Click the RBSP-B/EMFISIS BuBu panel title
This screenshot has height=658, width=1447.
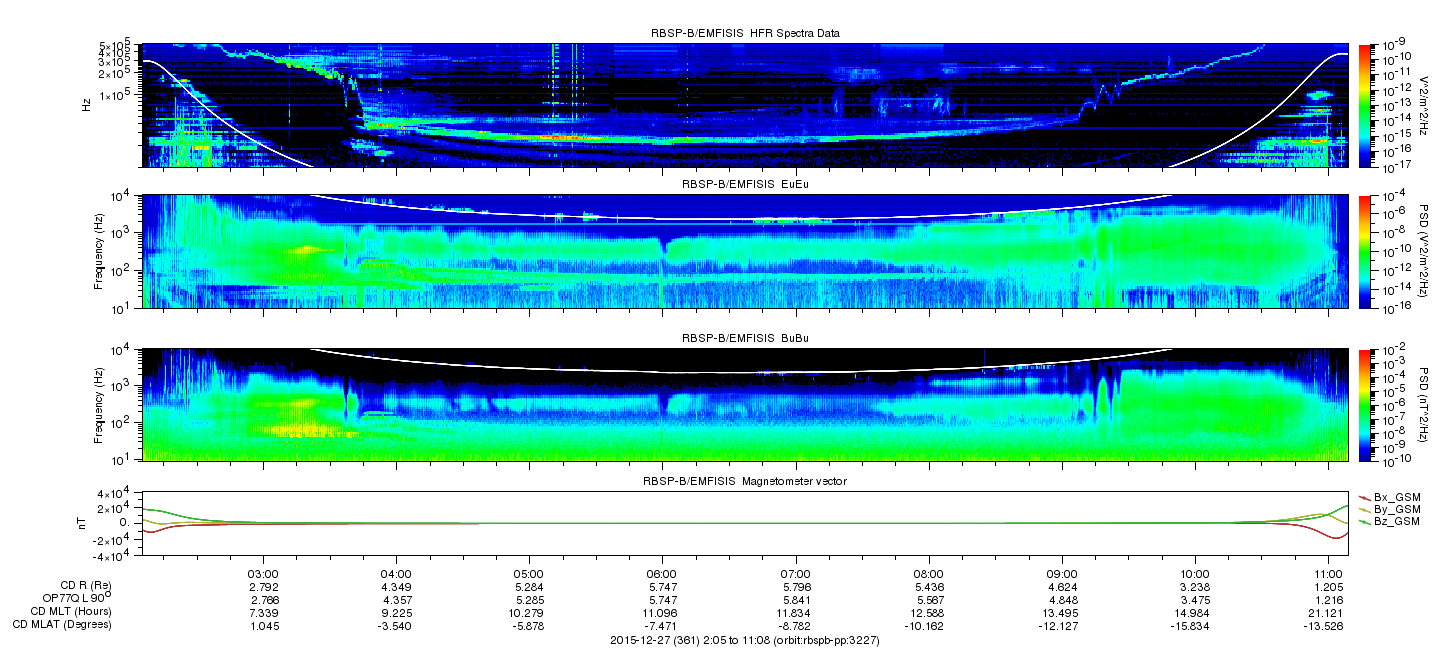(x=745, y=339)
